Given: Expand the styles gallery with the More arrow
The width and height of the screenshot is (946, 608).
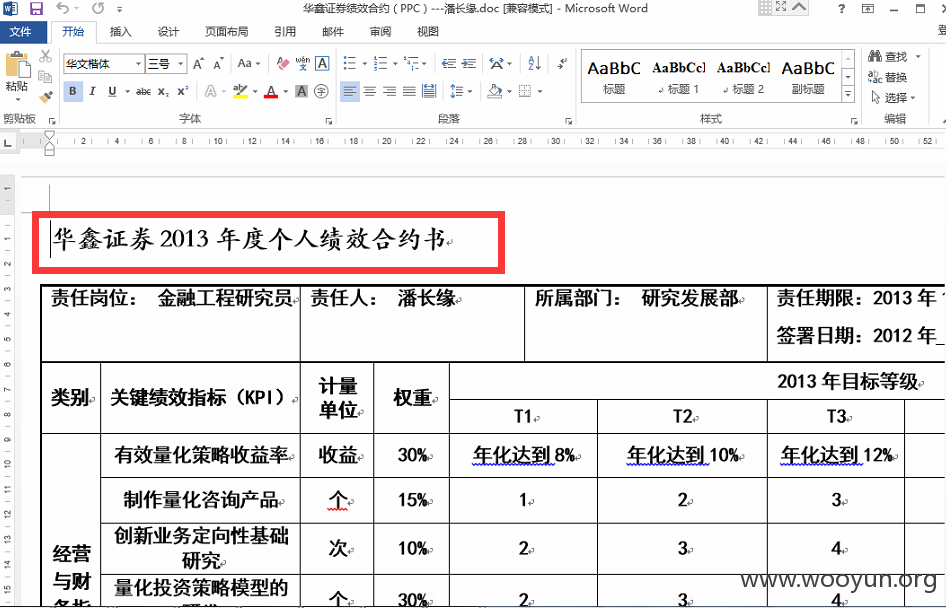Looking at the screenshot, I should click(x=848, y=94).
